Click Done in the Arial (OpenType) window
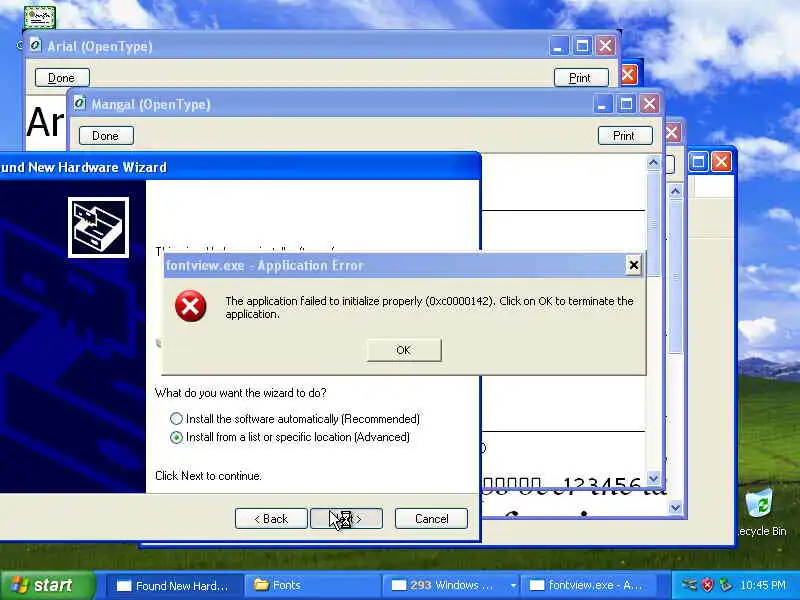The image size is (800, 600). (x=62, y=78)
